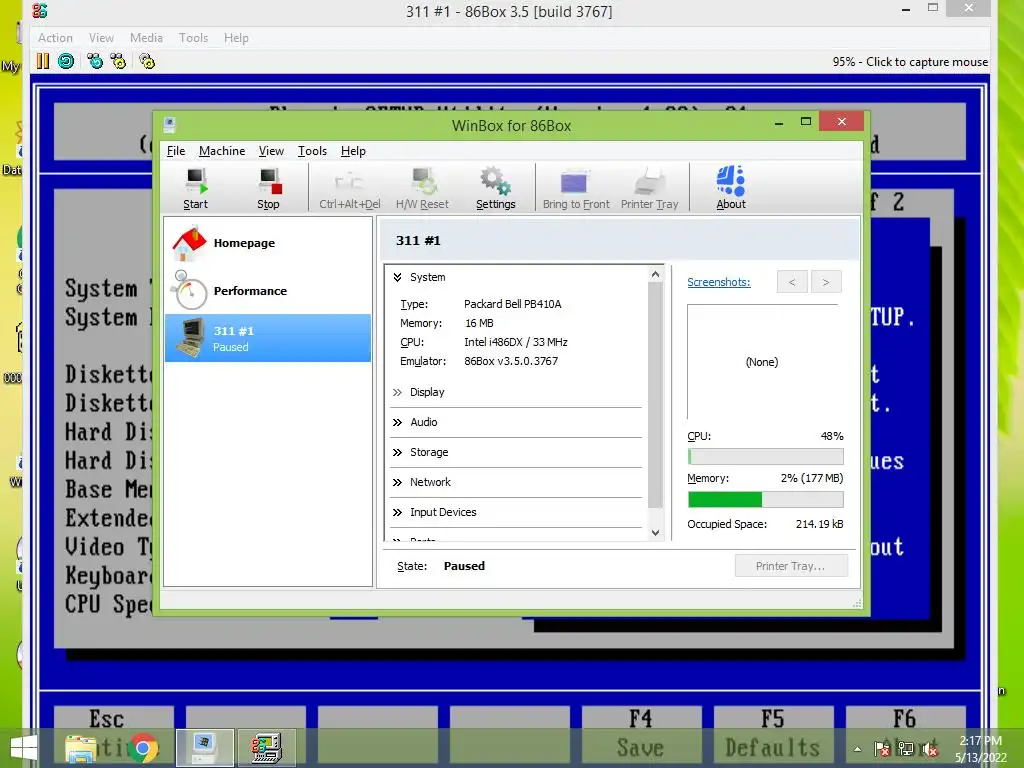Open File Explorer from the taskbar
The height and width of the screenshot is (768, 1024).
pos(81,748)
